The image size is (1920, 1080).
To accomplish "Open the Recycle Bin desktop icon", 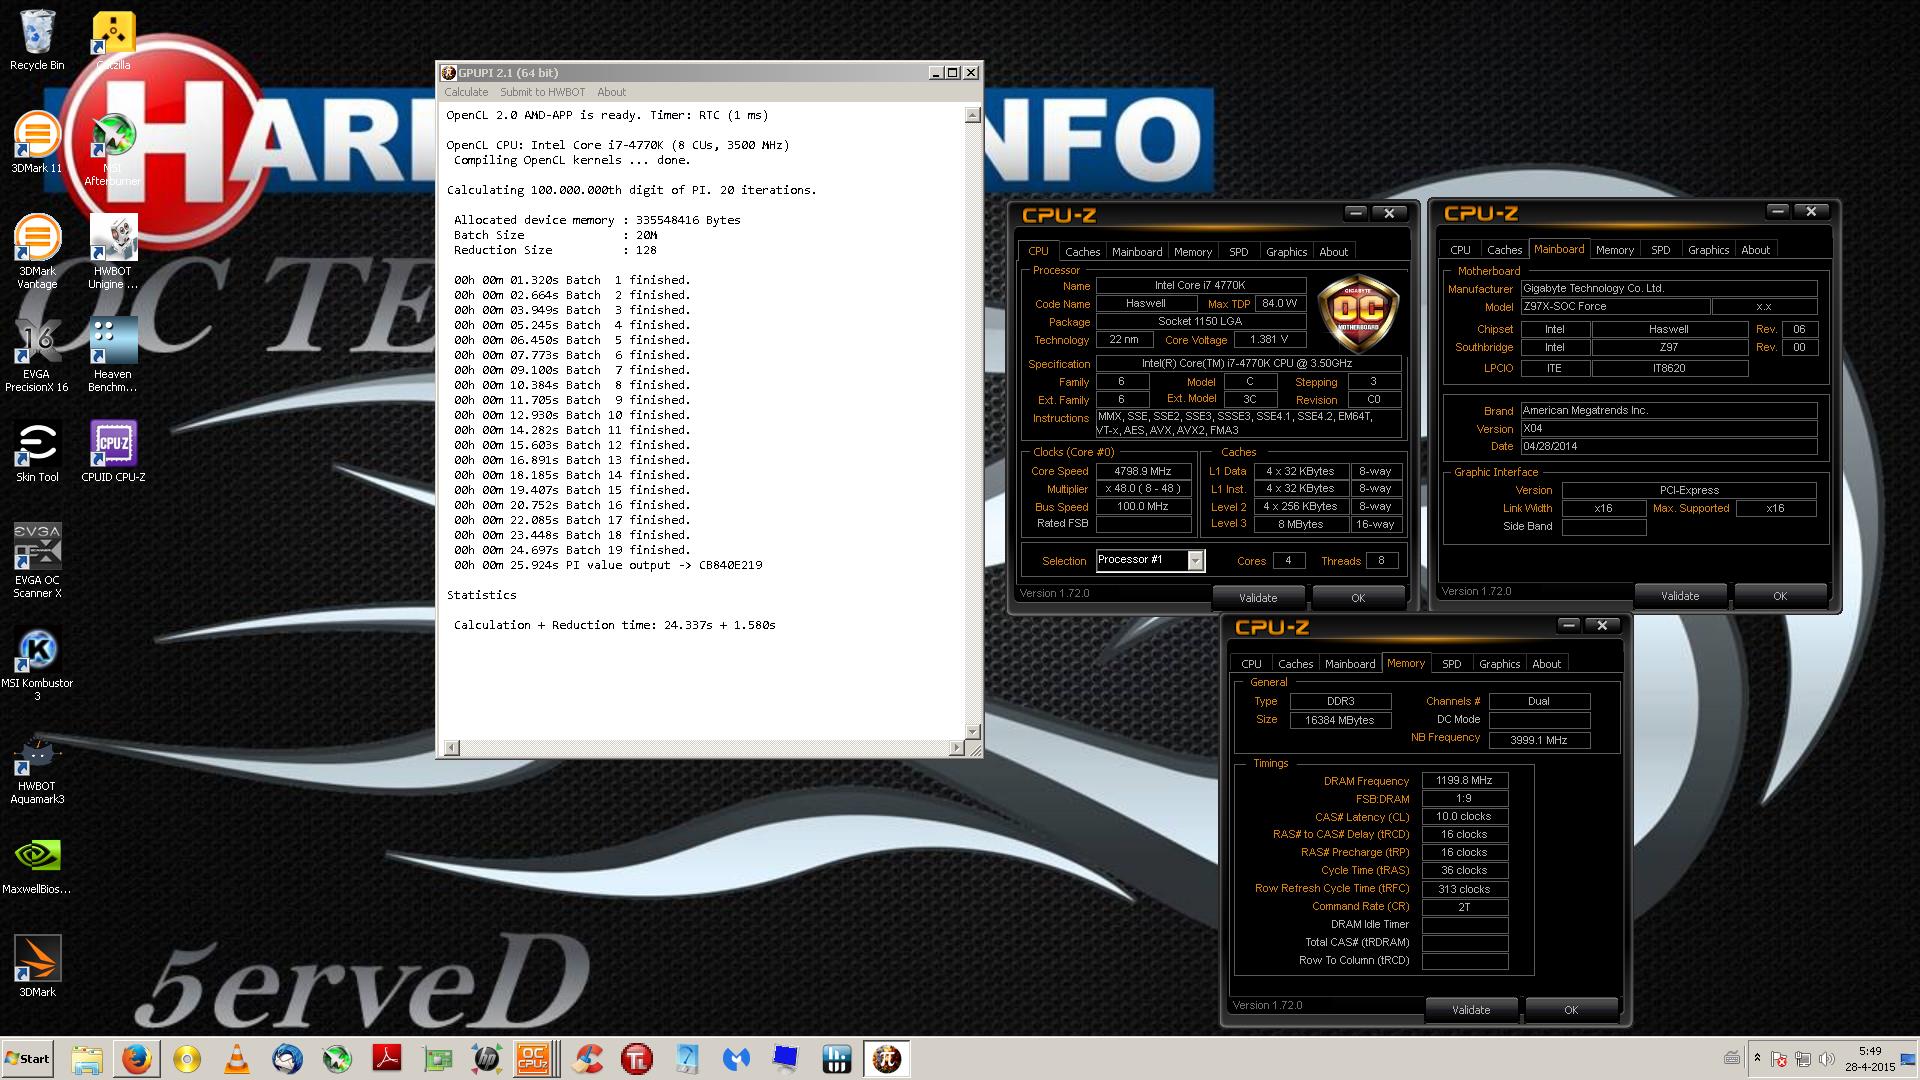I will coord(37,41).
